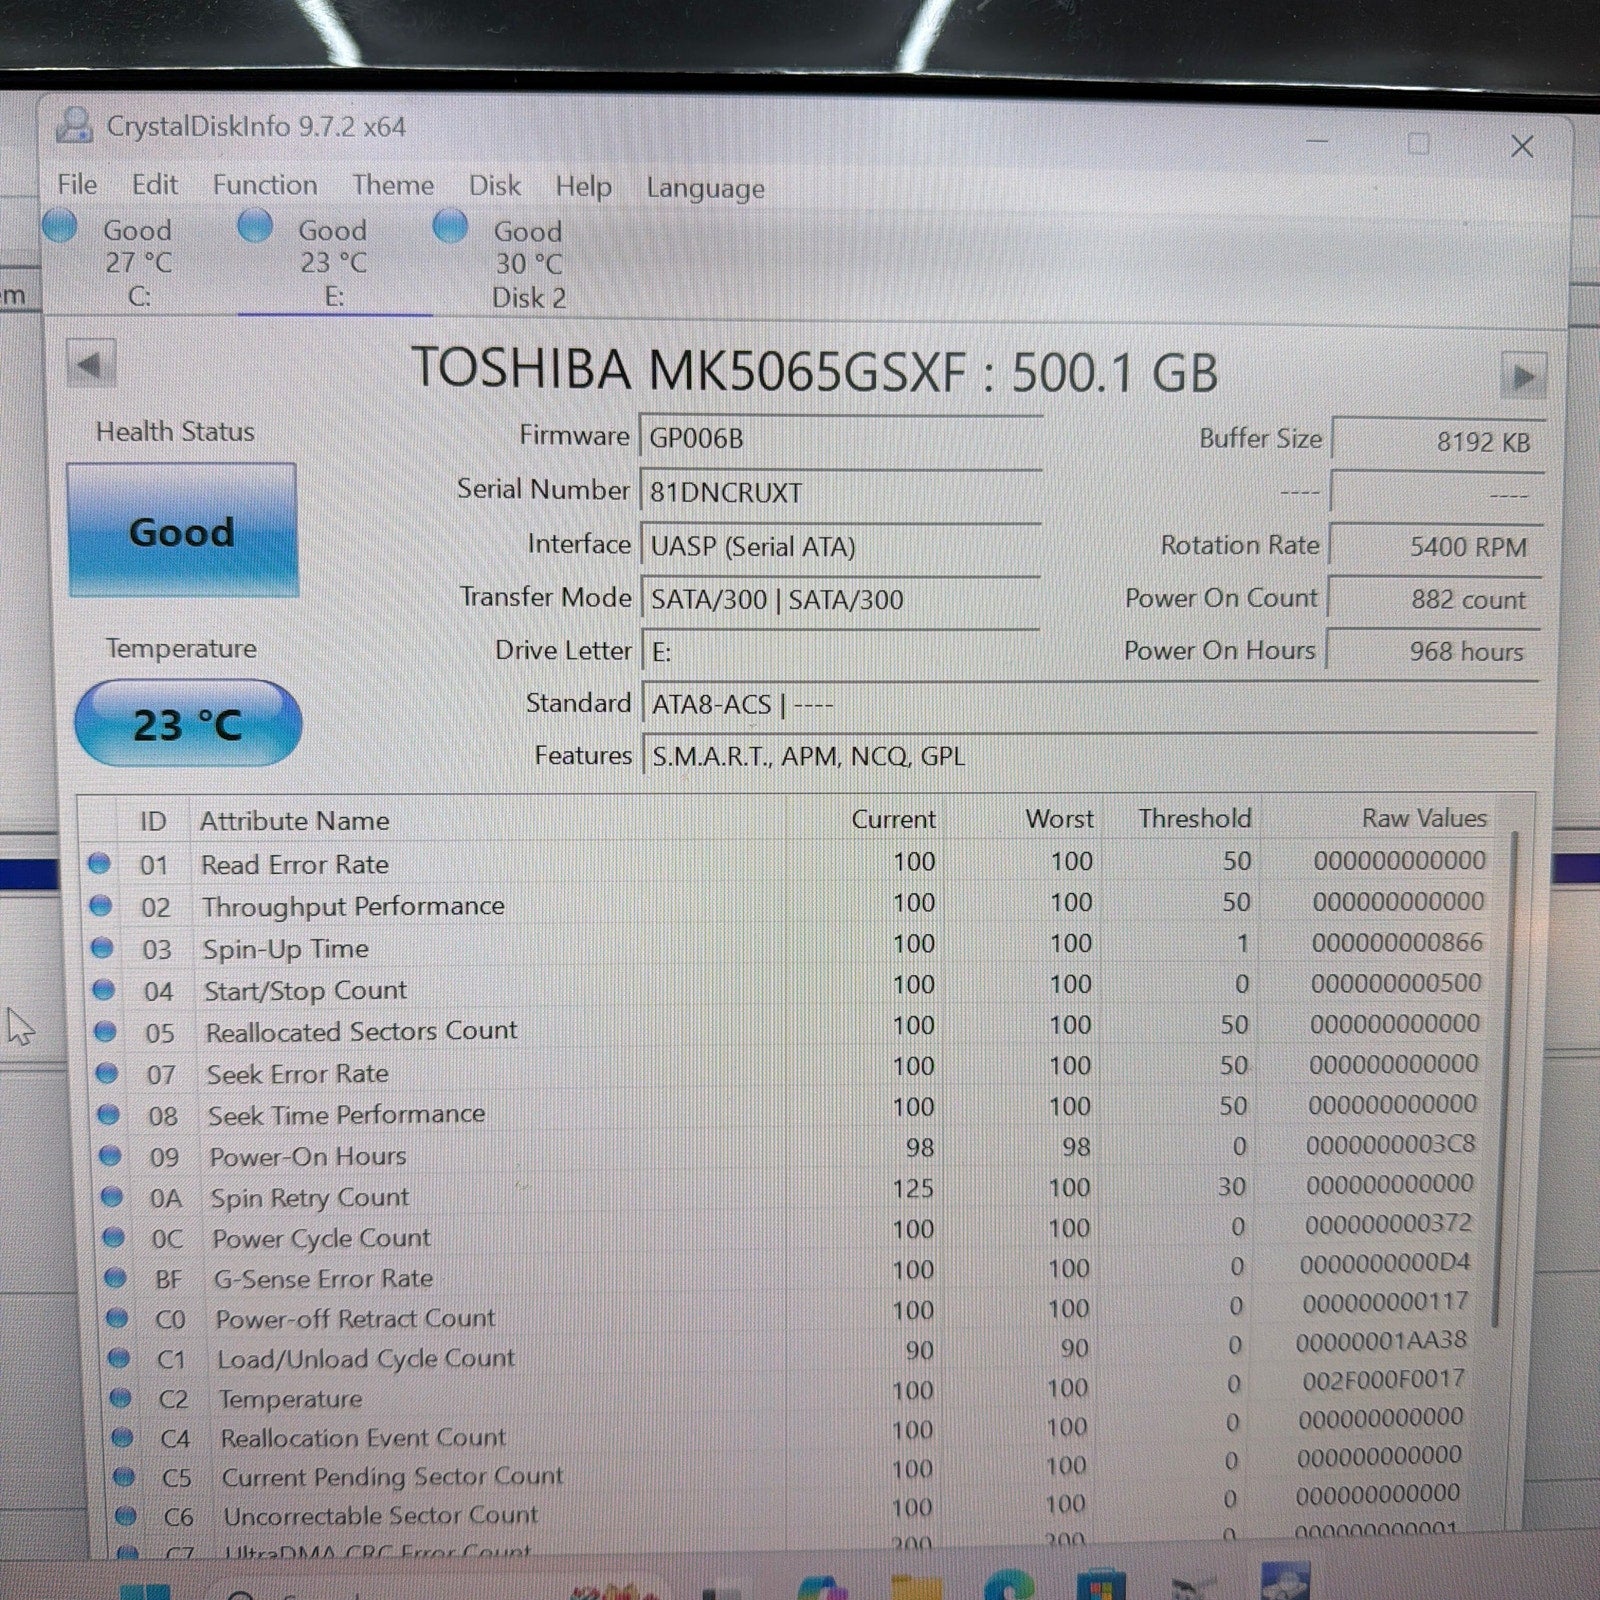Click the 23 °C temperature button
1600x1600 pixels.
click(188, 724)
